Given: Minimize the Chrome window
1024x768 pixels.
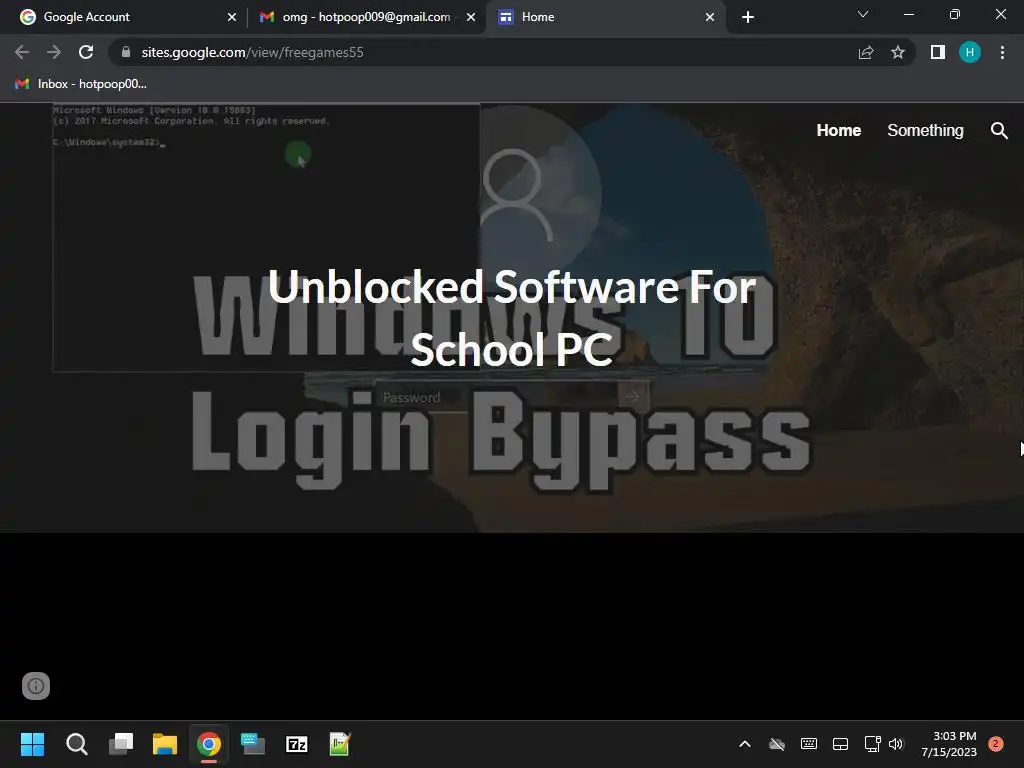Looking at the screenshot, I should (x=909, y=14).
